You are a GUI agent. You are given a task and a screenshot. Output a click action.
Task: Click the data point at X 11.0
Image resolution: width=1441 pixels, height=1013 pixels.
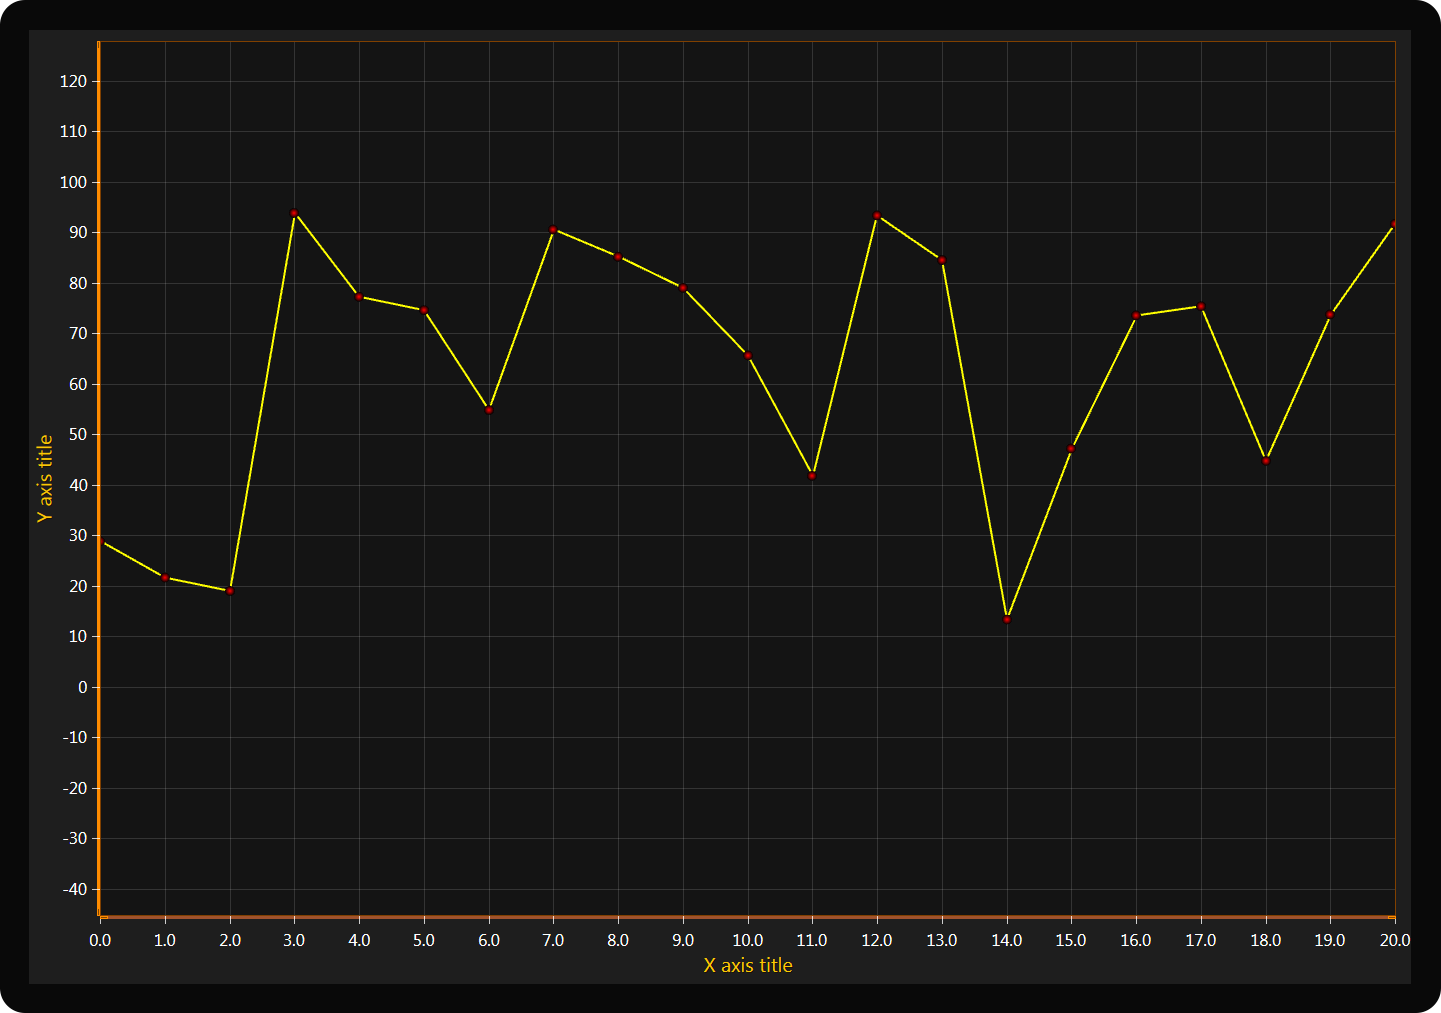[812, 476]
